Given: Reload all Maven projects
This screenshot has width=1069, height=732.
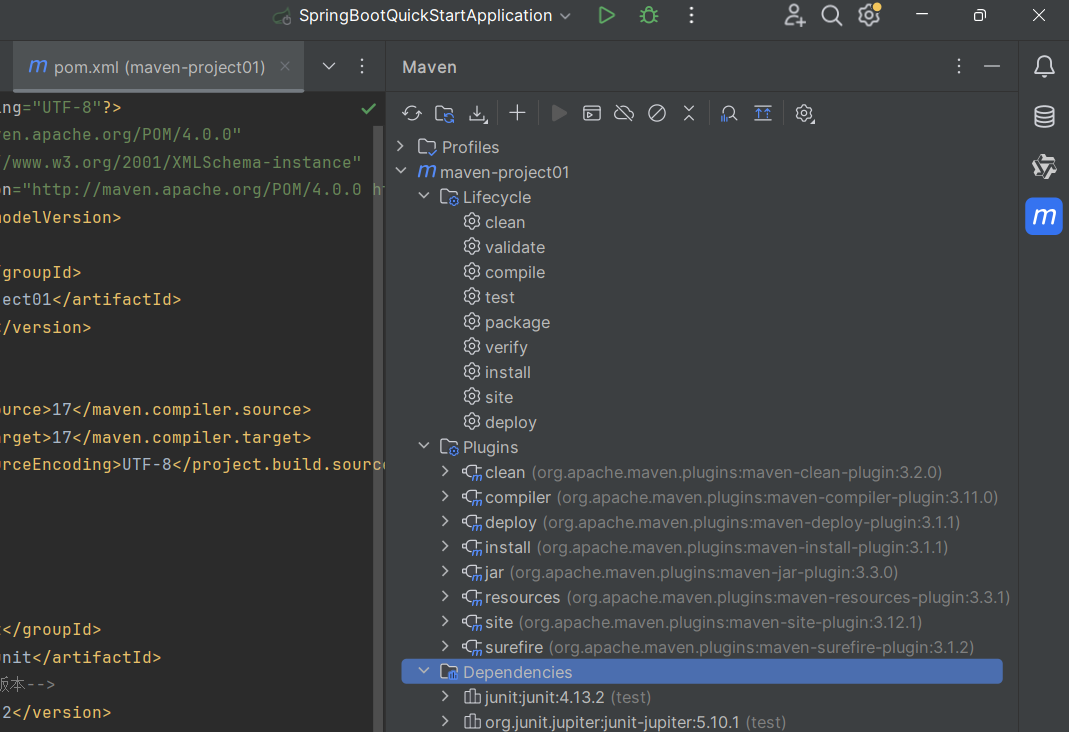Looking at the screenshot, I should (x=412, y=113).
